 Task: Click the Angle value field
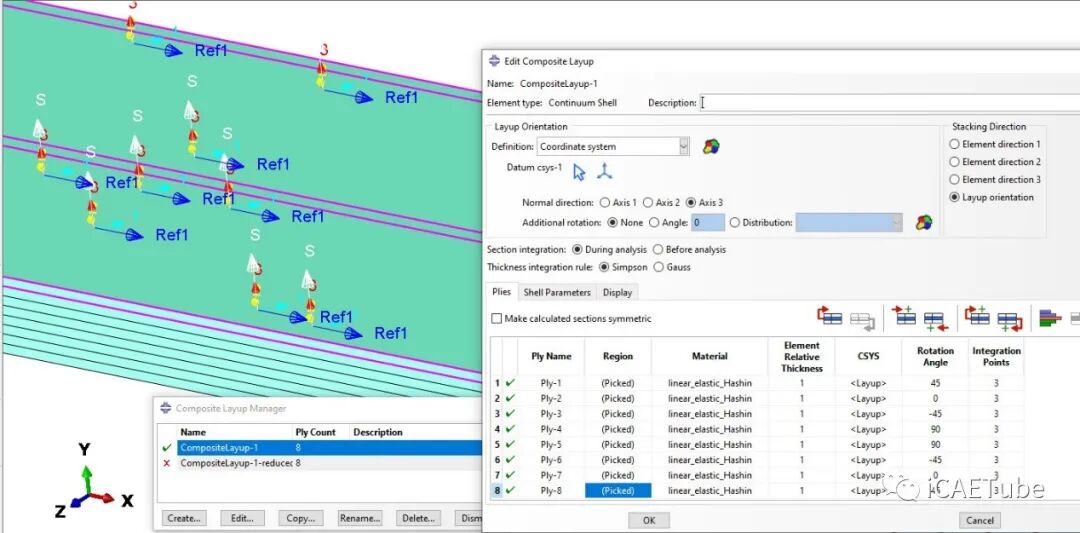(708, 222)
